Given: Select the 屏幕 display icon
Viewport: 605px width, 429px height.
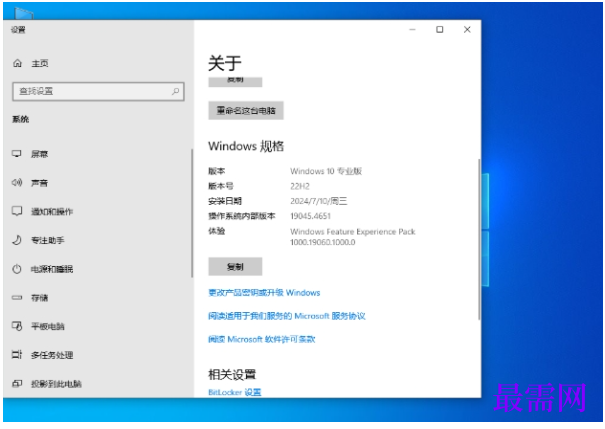Looking at the screenshot, I should pos(17,154).
